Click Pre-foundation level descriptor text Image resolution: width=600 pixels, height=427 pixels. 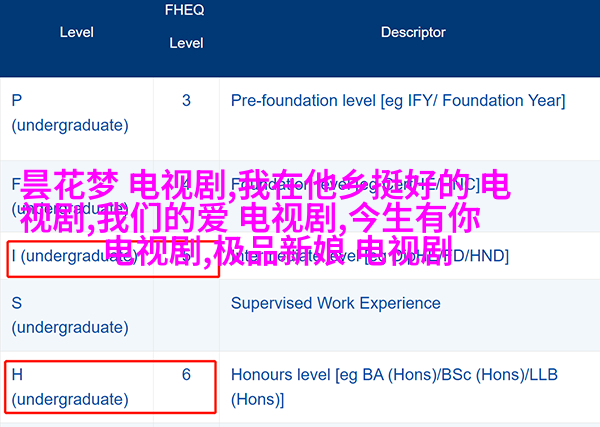pyautogui.click(x=398, y=101)
